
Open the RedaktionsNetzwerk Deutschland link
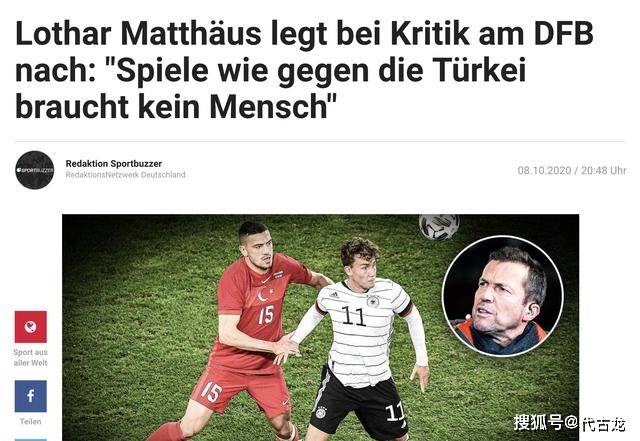click(x=125, y=175)
